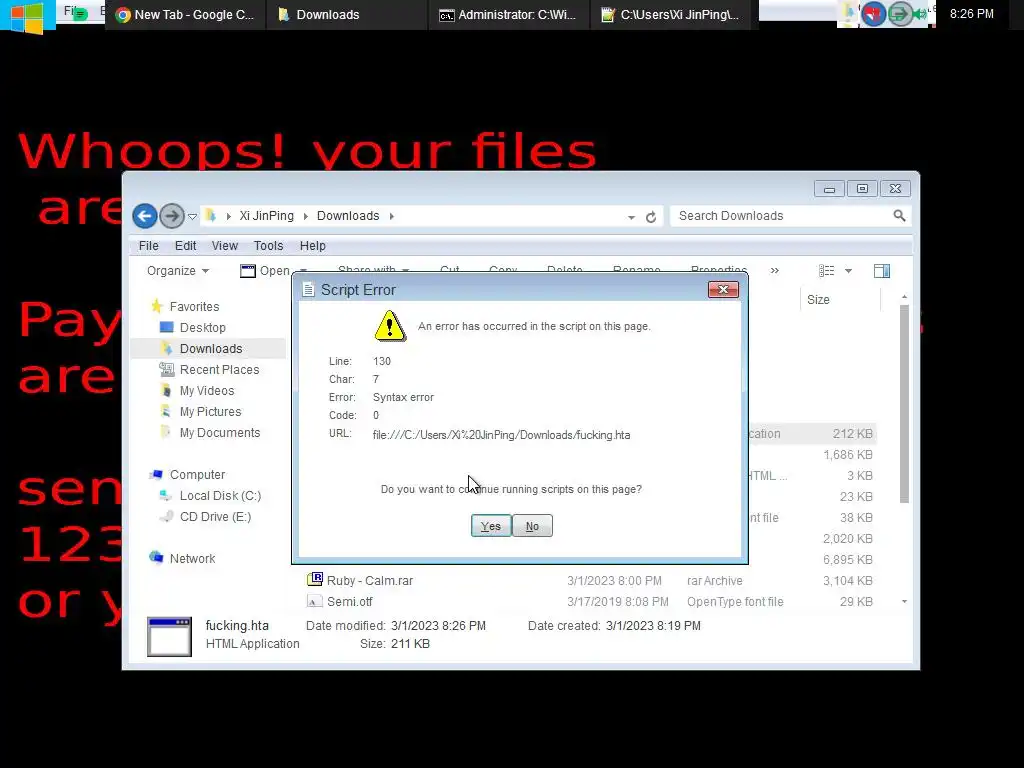Click the search magnifier icon
1024x768 pixels.
[899, 216]
